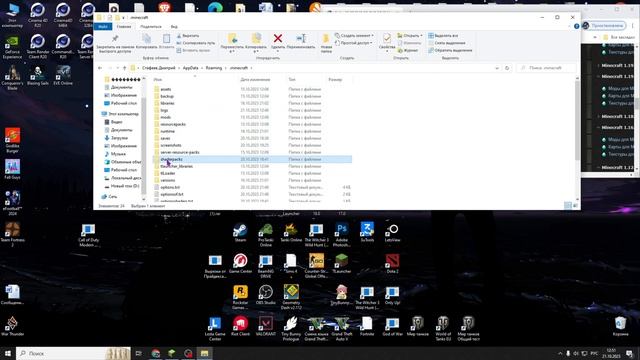640x360 pixels.
Task: Open the New item dropdown
Action: (x=354, y=36)
